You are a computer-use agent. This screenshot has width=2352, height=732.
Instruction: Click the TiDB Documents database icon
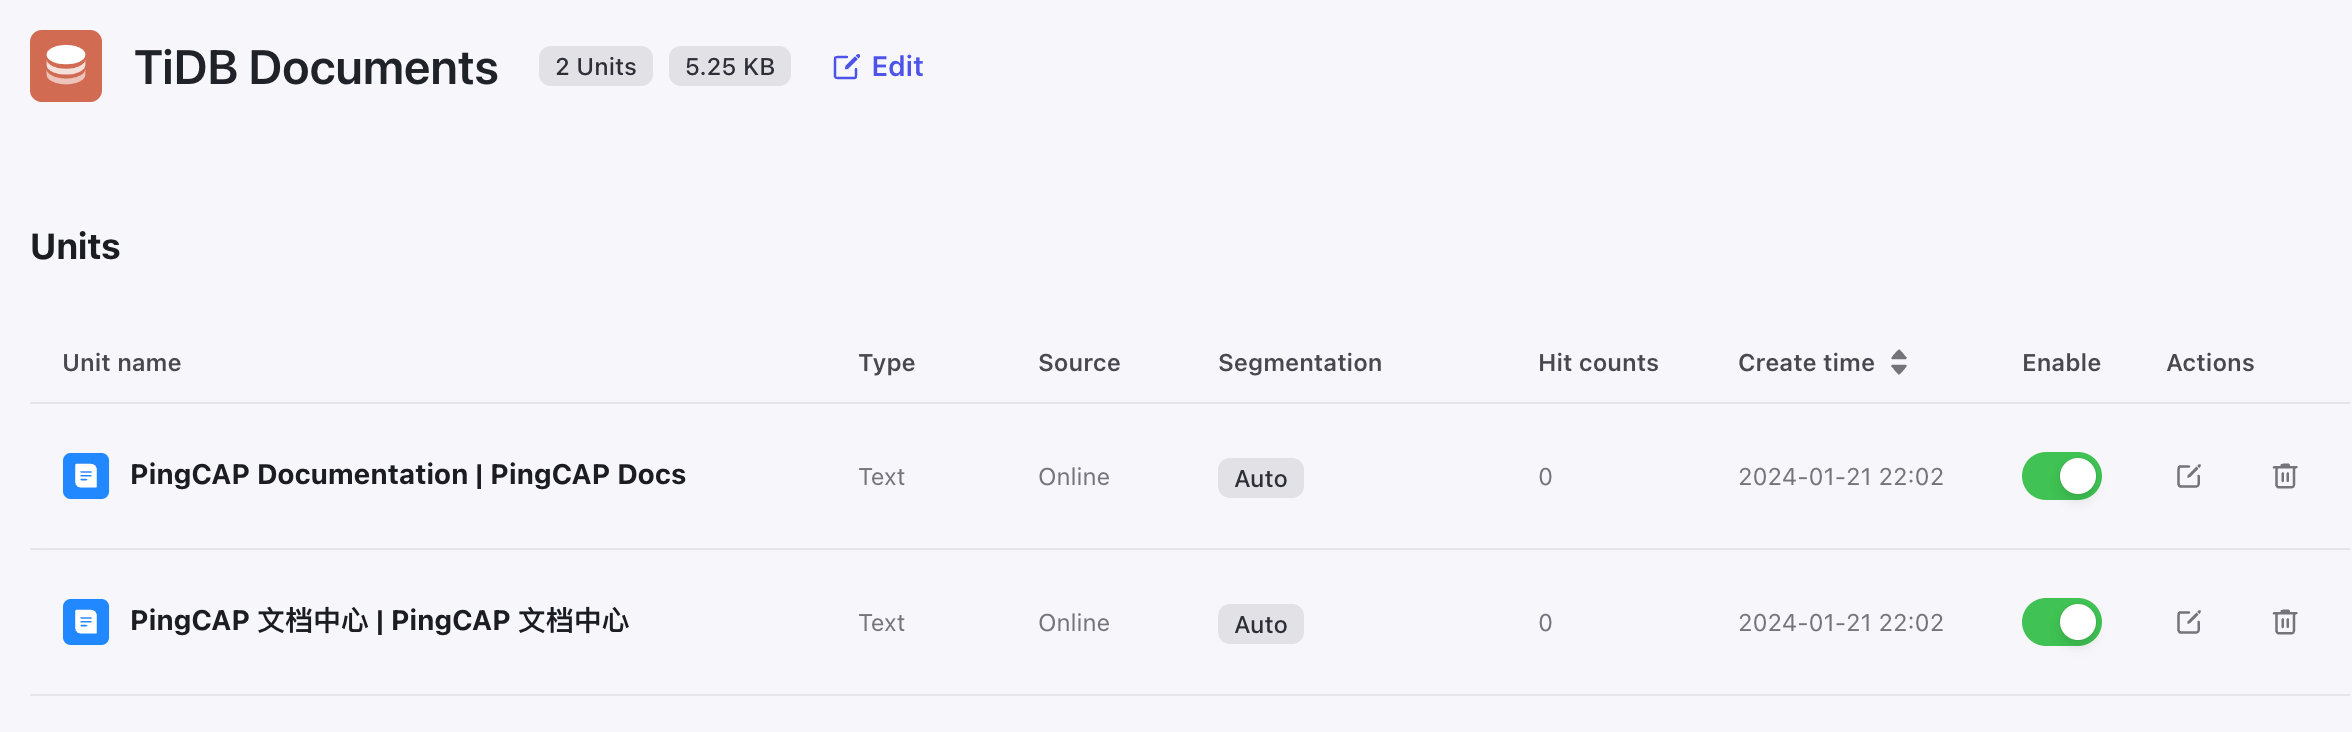66,66
